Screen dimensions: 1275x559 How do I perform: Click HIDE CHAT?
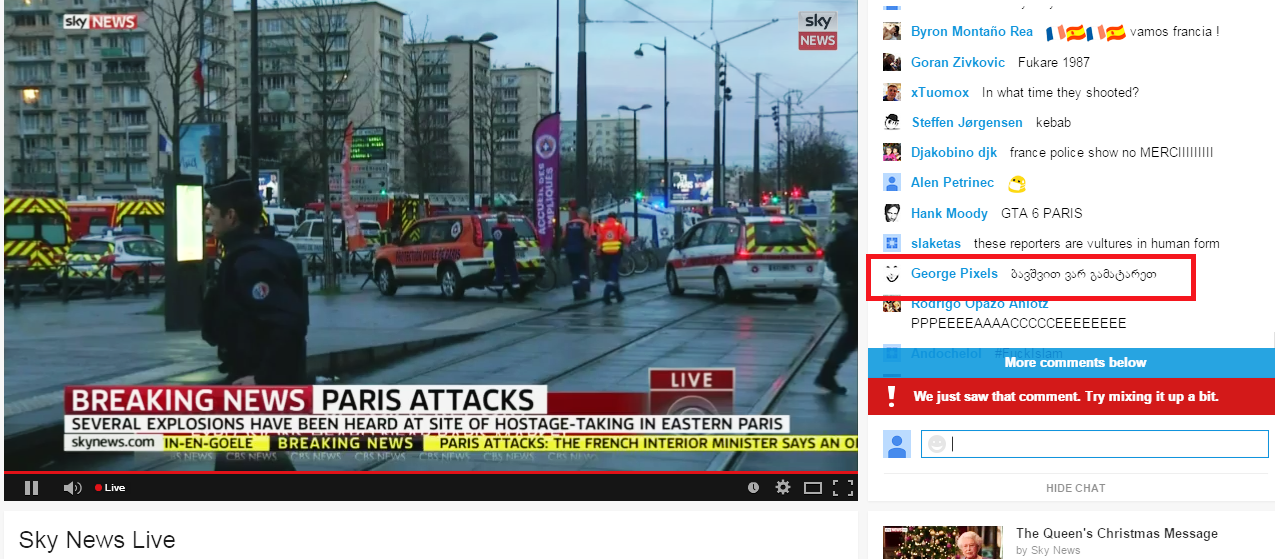tap(1075, 488)
